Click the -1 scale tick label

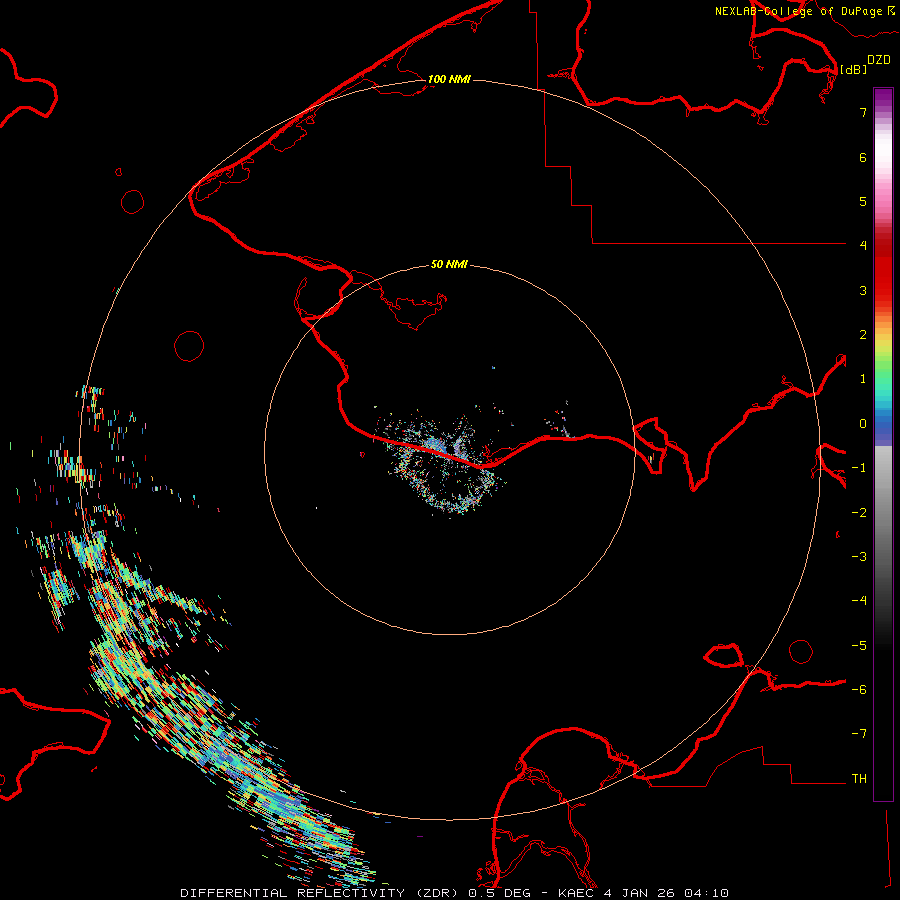coord(859,468)
